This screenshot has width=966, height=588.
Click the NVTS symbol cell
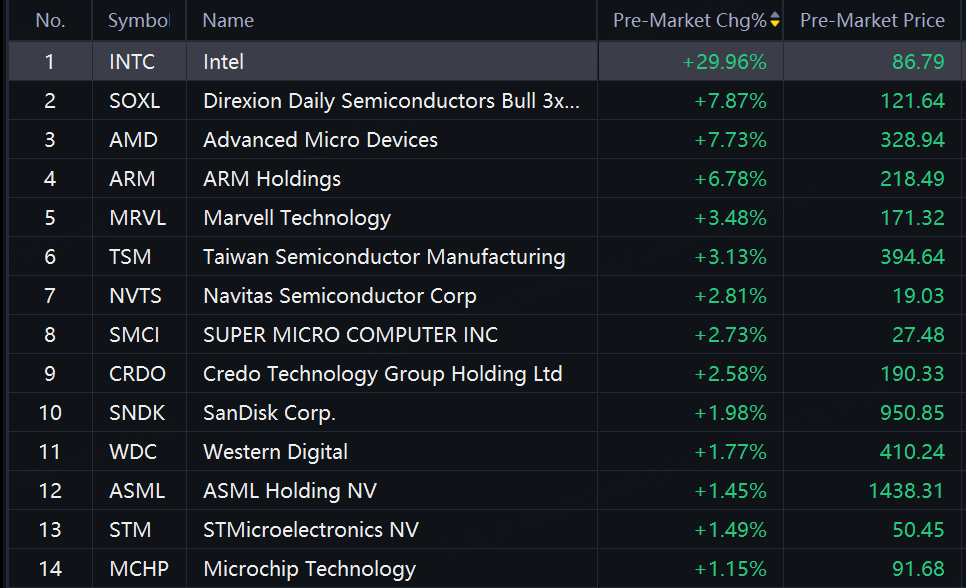pos(135,296)
